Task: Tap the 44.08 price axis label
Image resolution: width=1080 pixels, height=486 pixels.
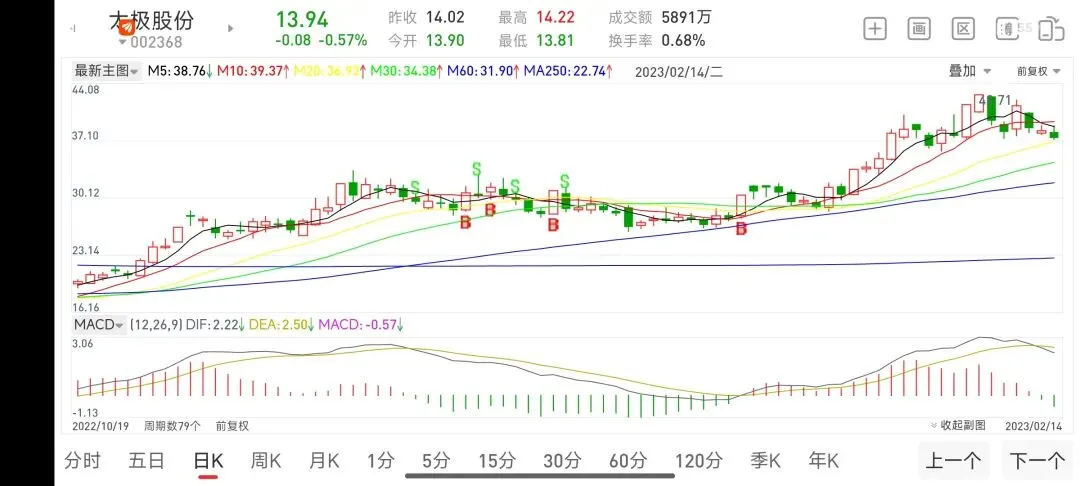Action: coord(87,89)
